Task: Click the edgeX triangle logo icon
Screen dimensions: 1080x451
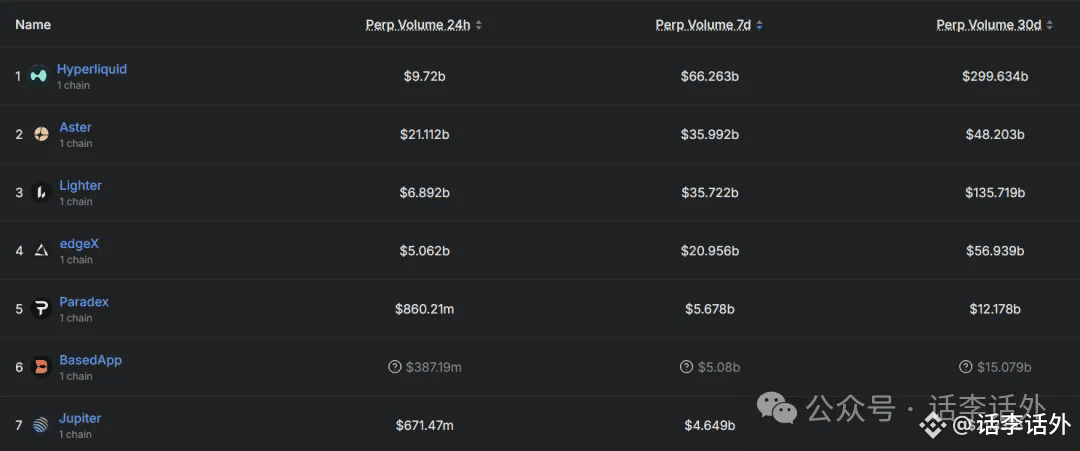Action: [41, 251]
